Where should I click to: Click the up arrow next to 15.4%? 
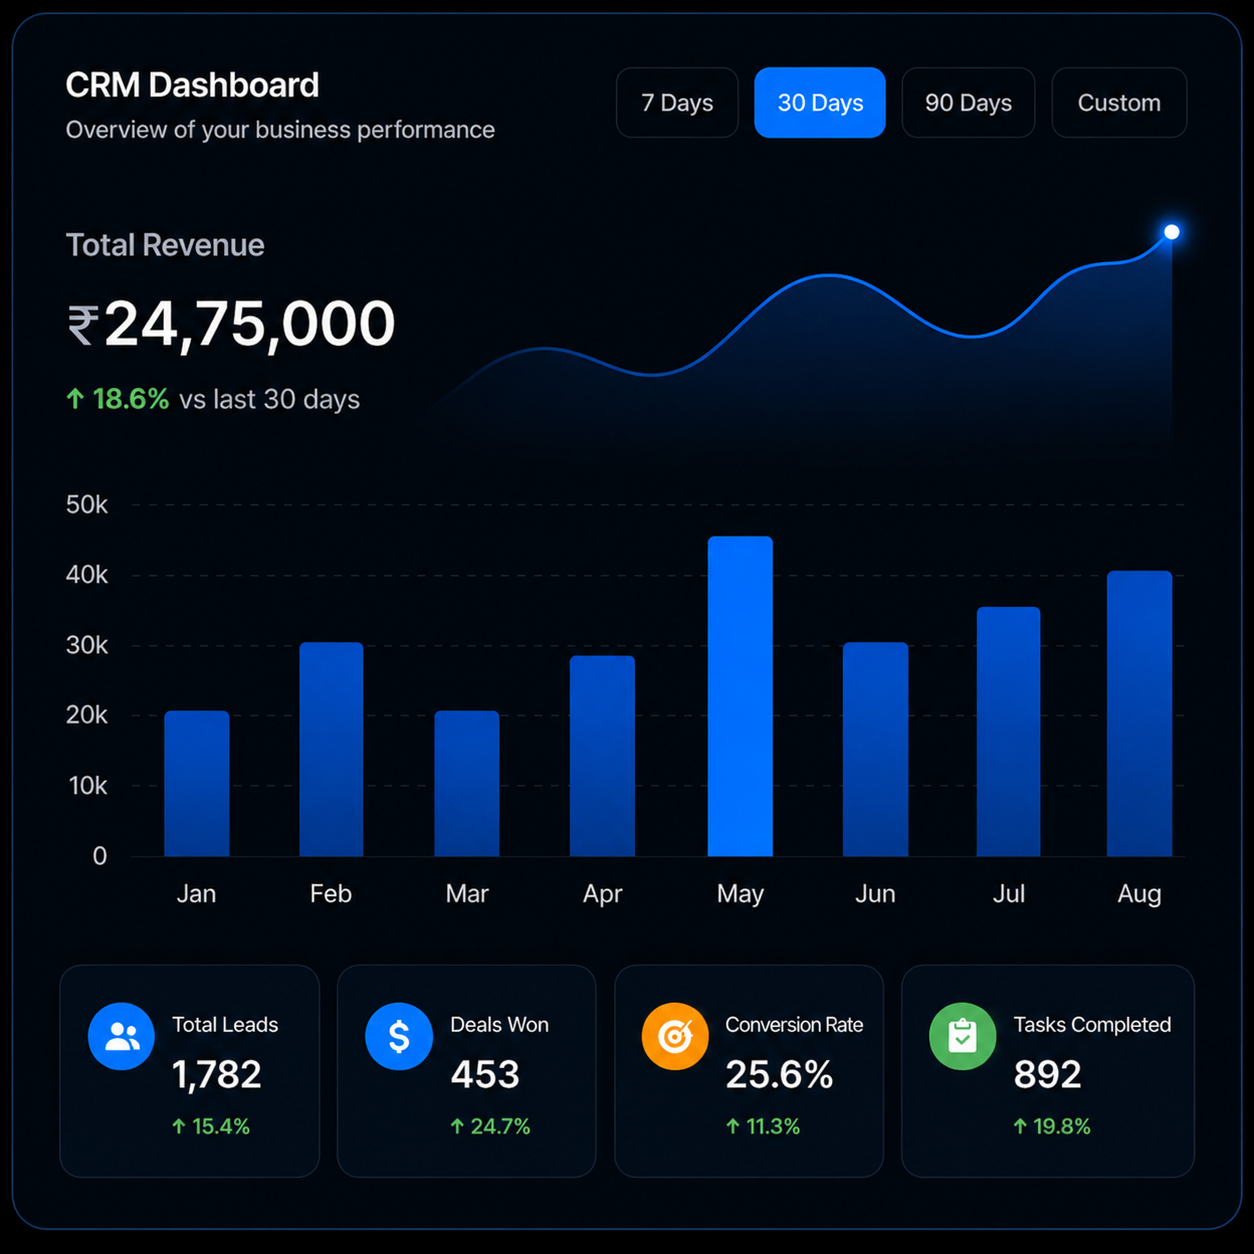pos(179,1126)
